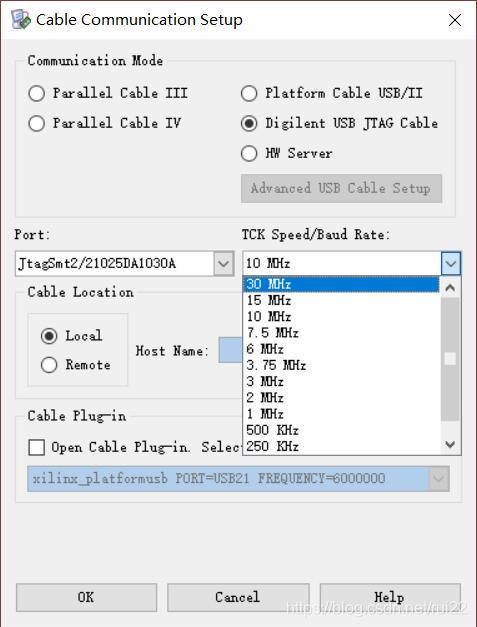The width and height of the screenshot is (477, 627).
Task: Click the Cable Communication Setup title icon
Action: [x=20, y=19]
